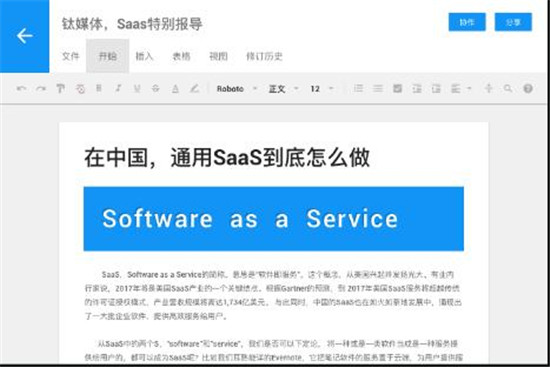Click the paragraph starting with 从SaaS中的两个S
Viewport: 550px width, 367px height.
tap(274, 350)
